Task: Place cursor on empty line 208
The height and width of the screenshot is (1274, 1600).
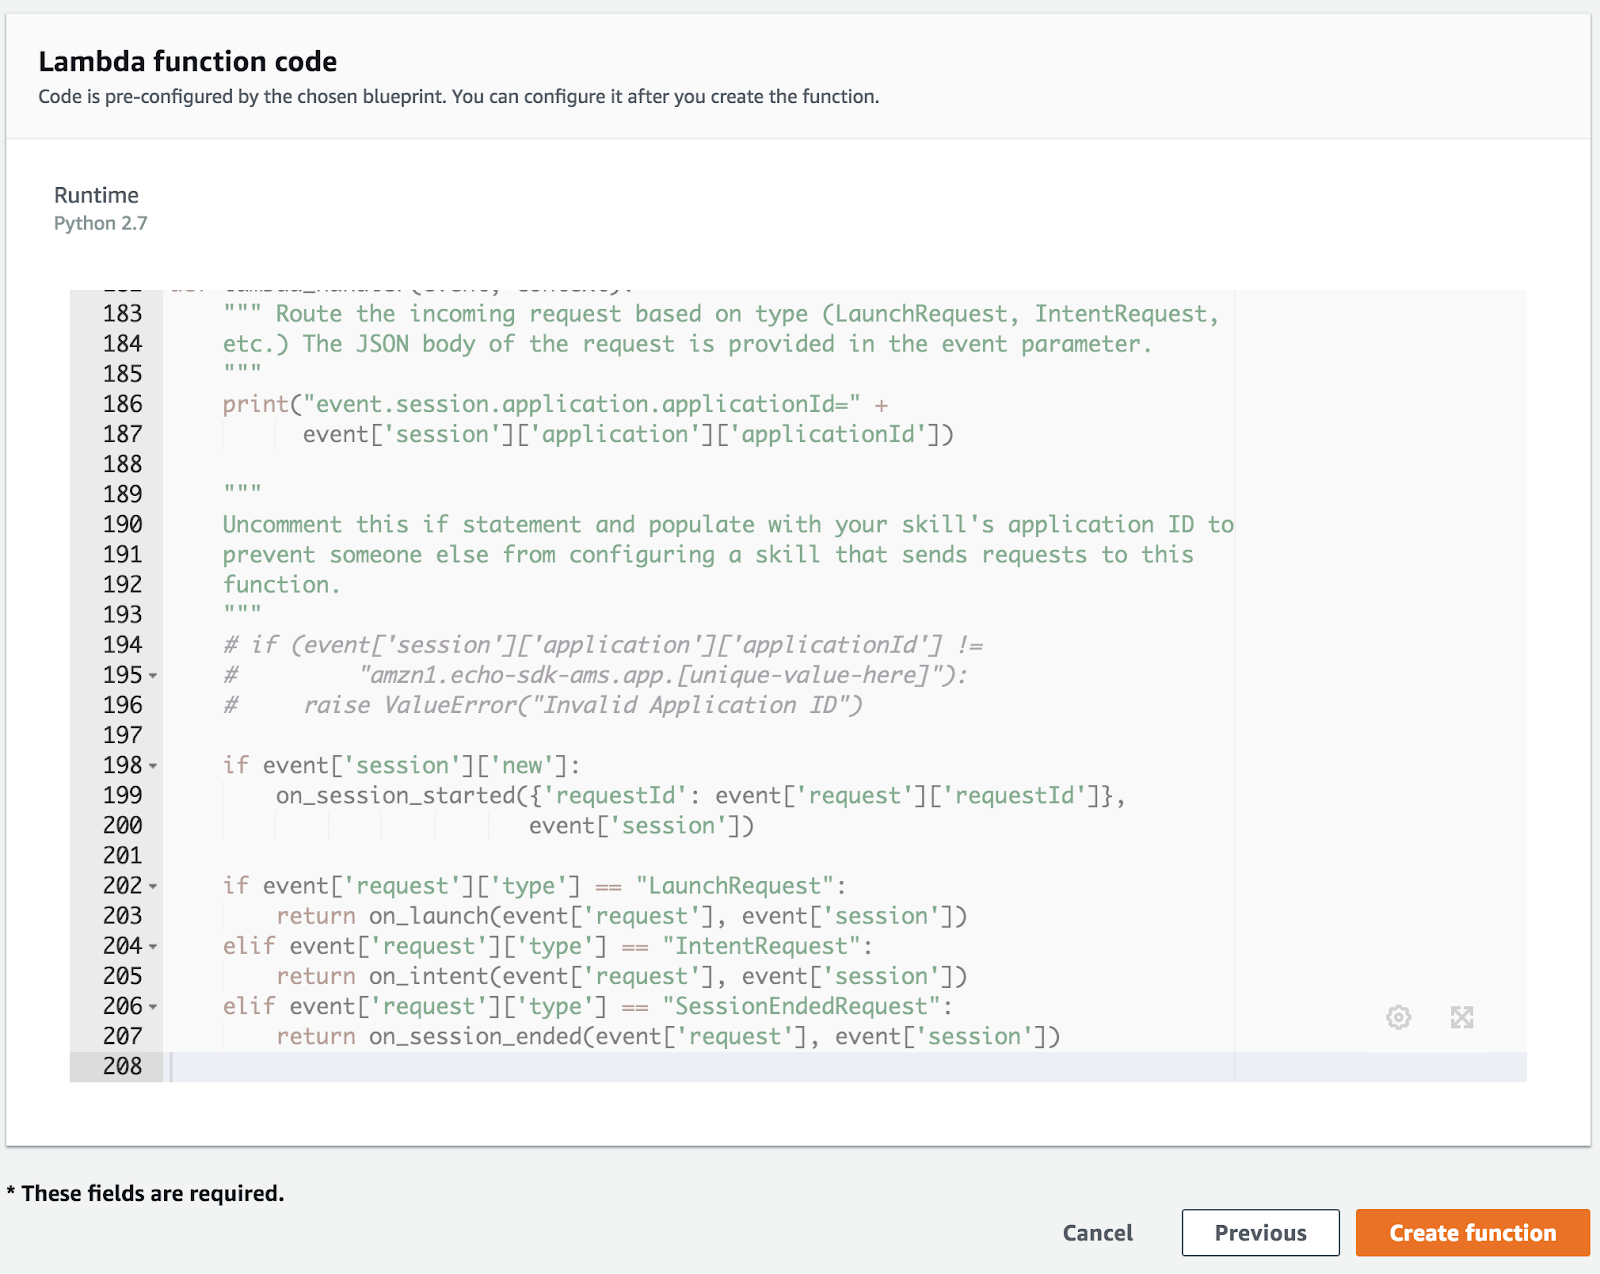Action: pyautogui.click(x=400, y=1066)
